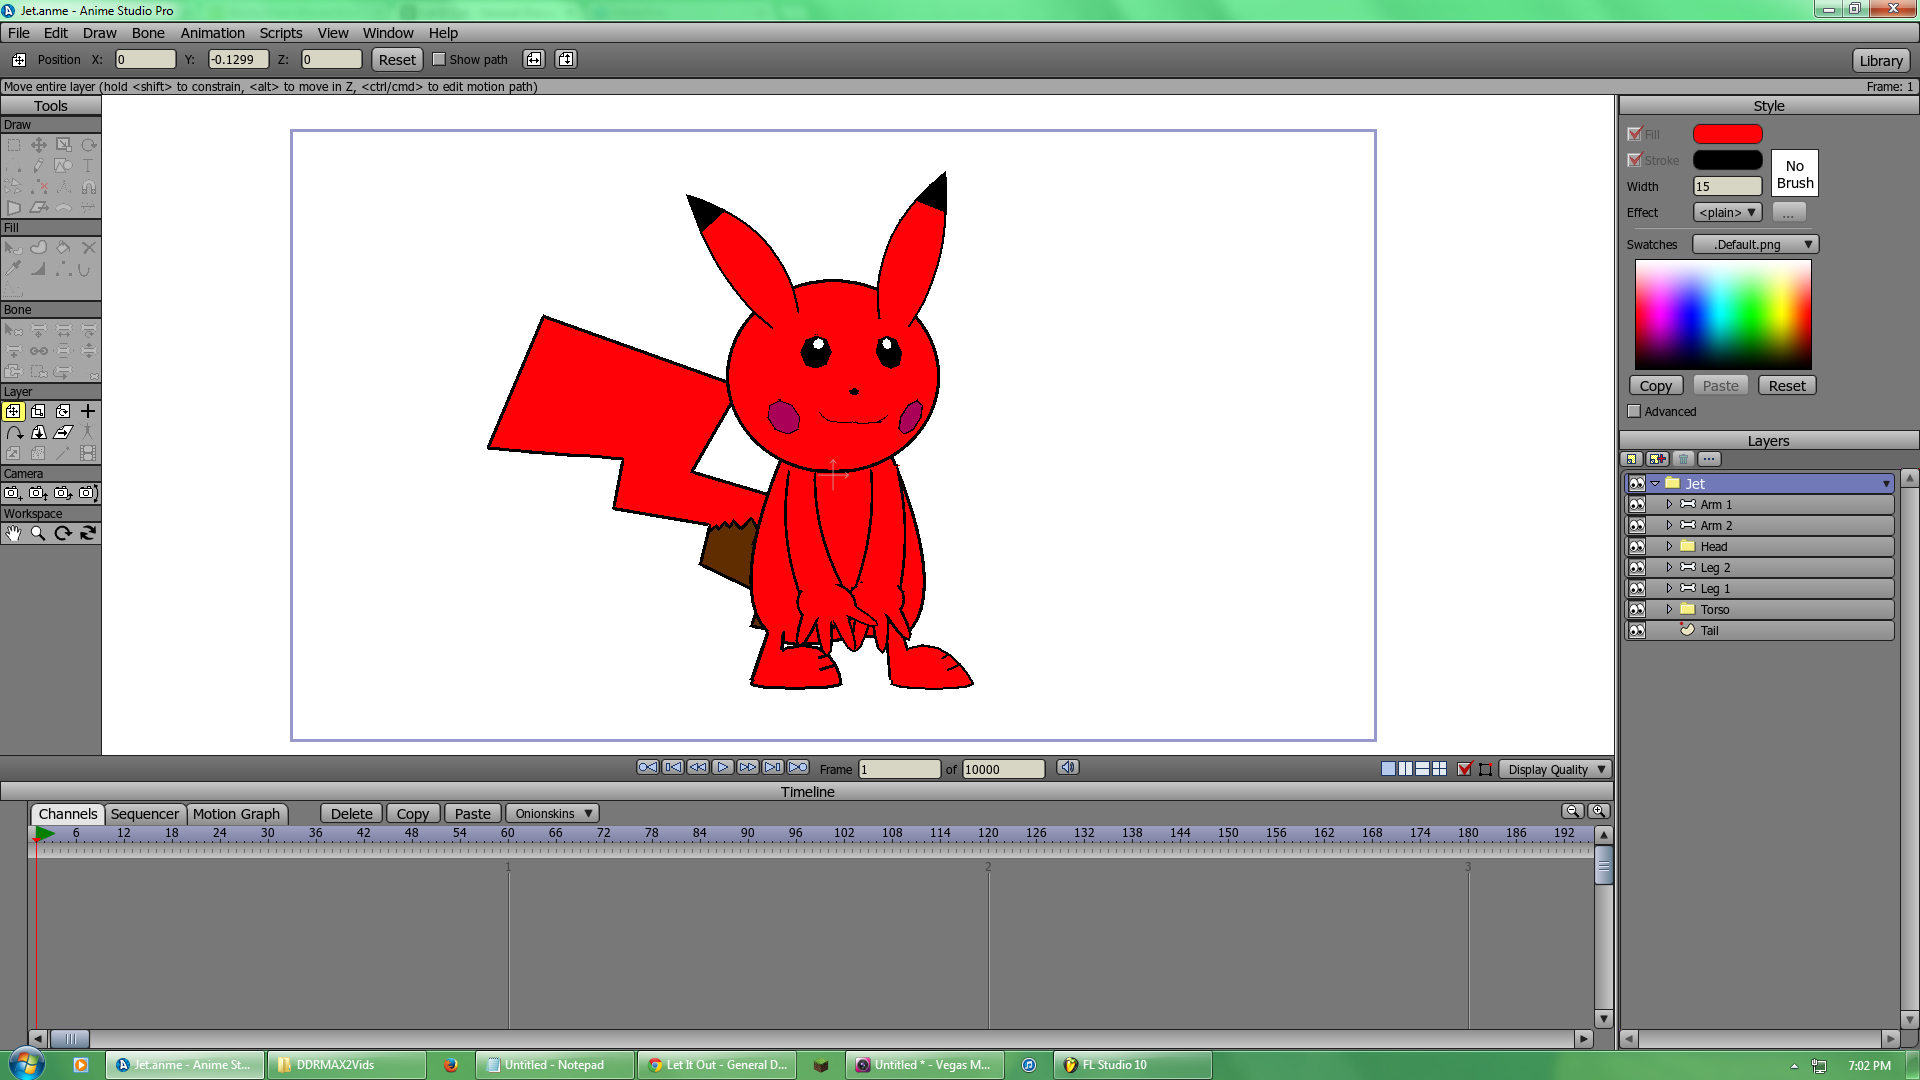
Task: Enable the Advanced style checkbox
Action: pos(1634,412)
